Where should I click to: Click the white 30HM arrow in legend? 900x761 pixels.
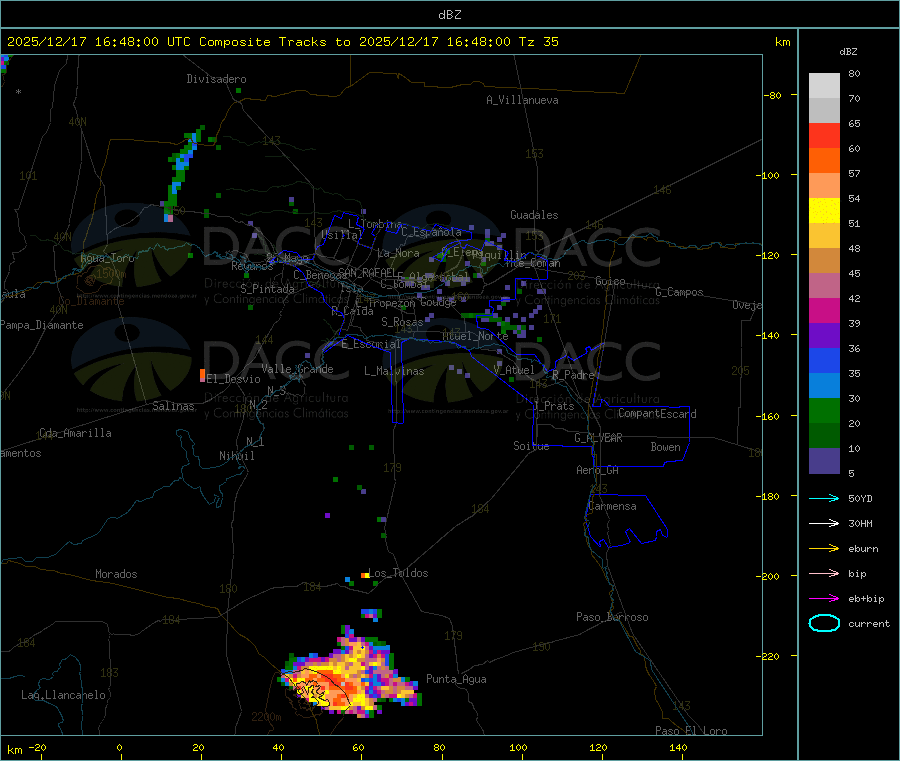[x=824, y=523]
